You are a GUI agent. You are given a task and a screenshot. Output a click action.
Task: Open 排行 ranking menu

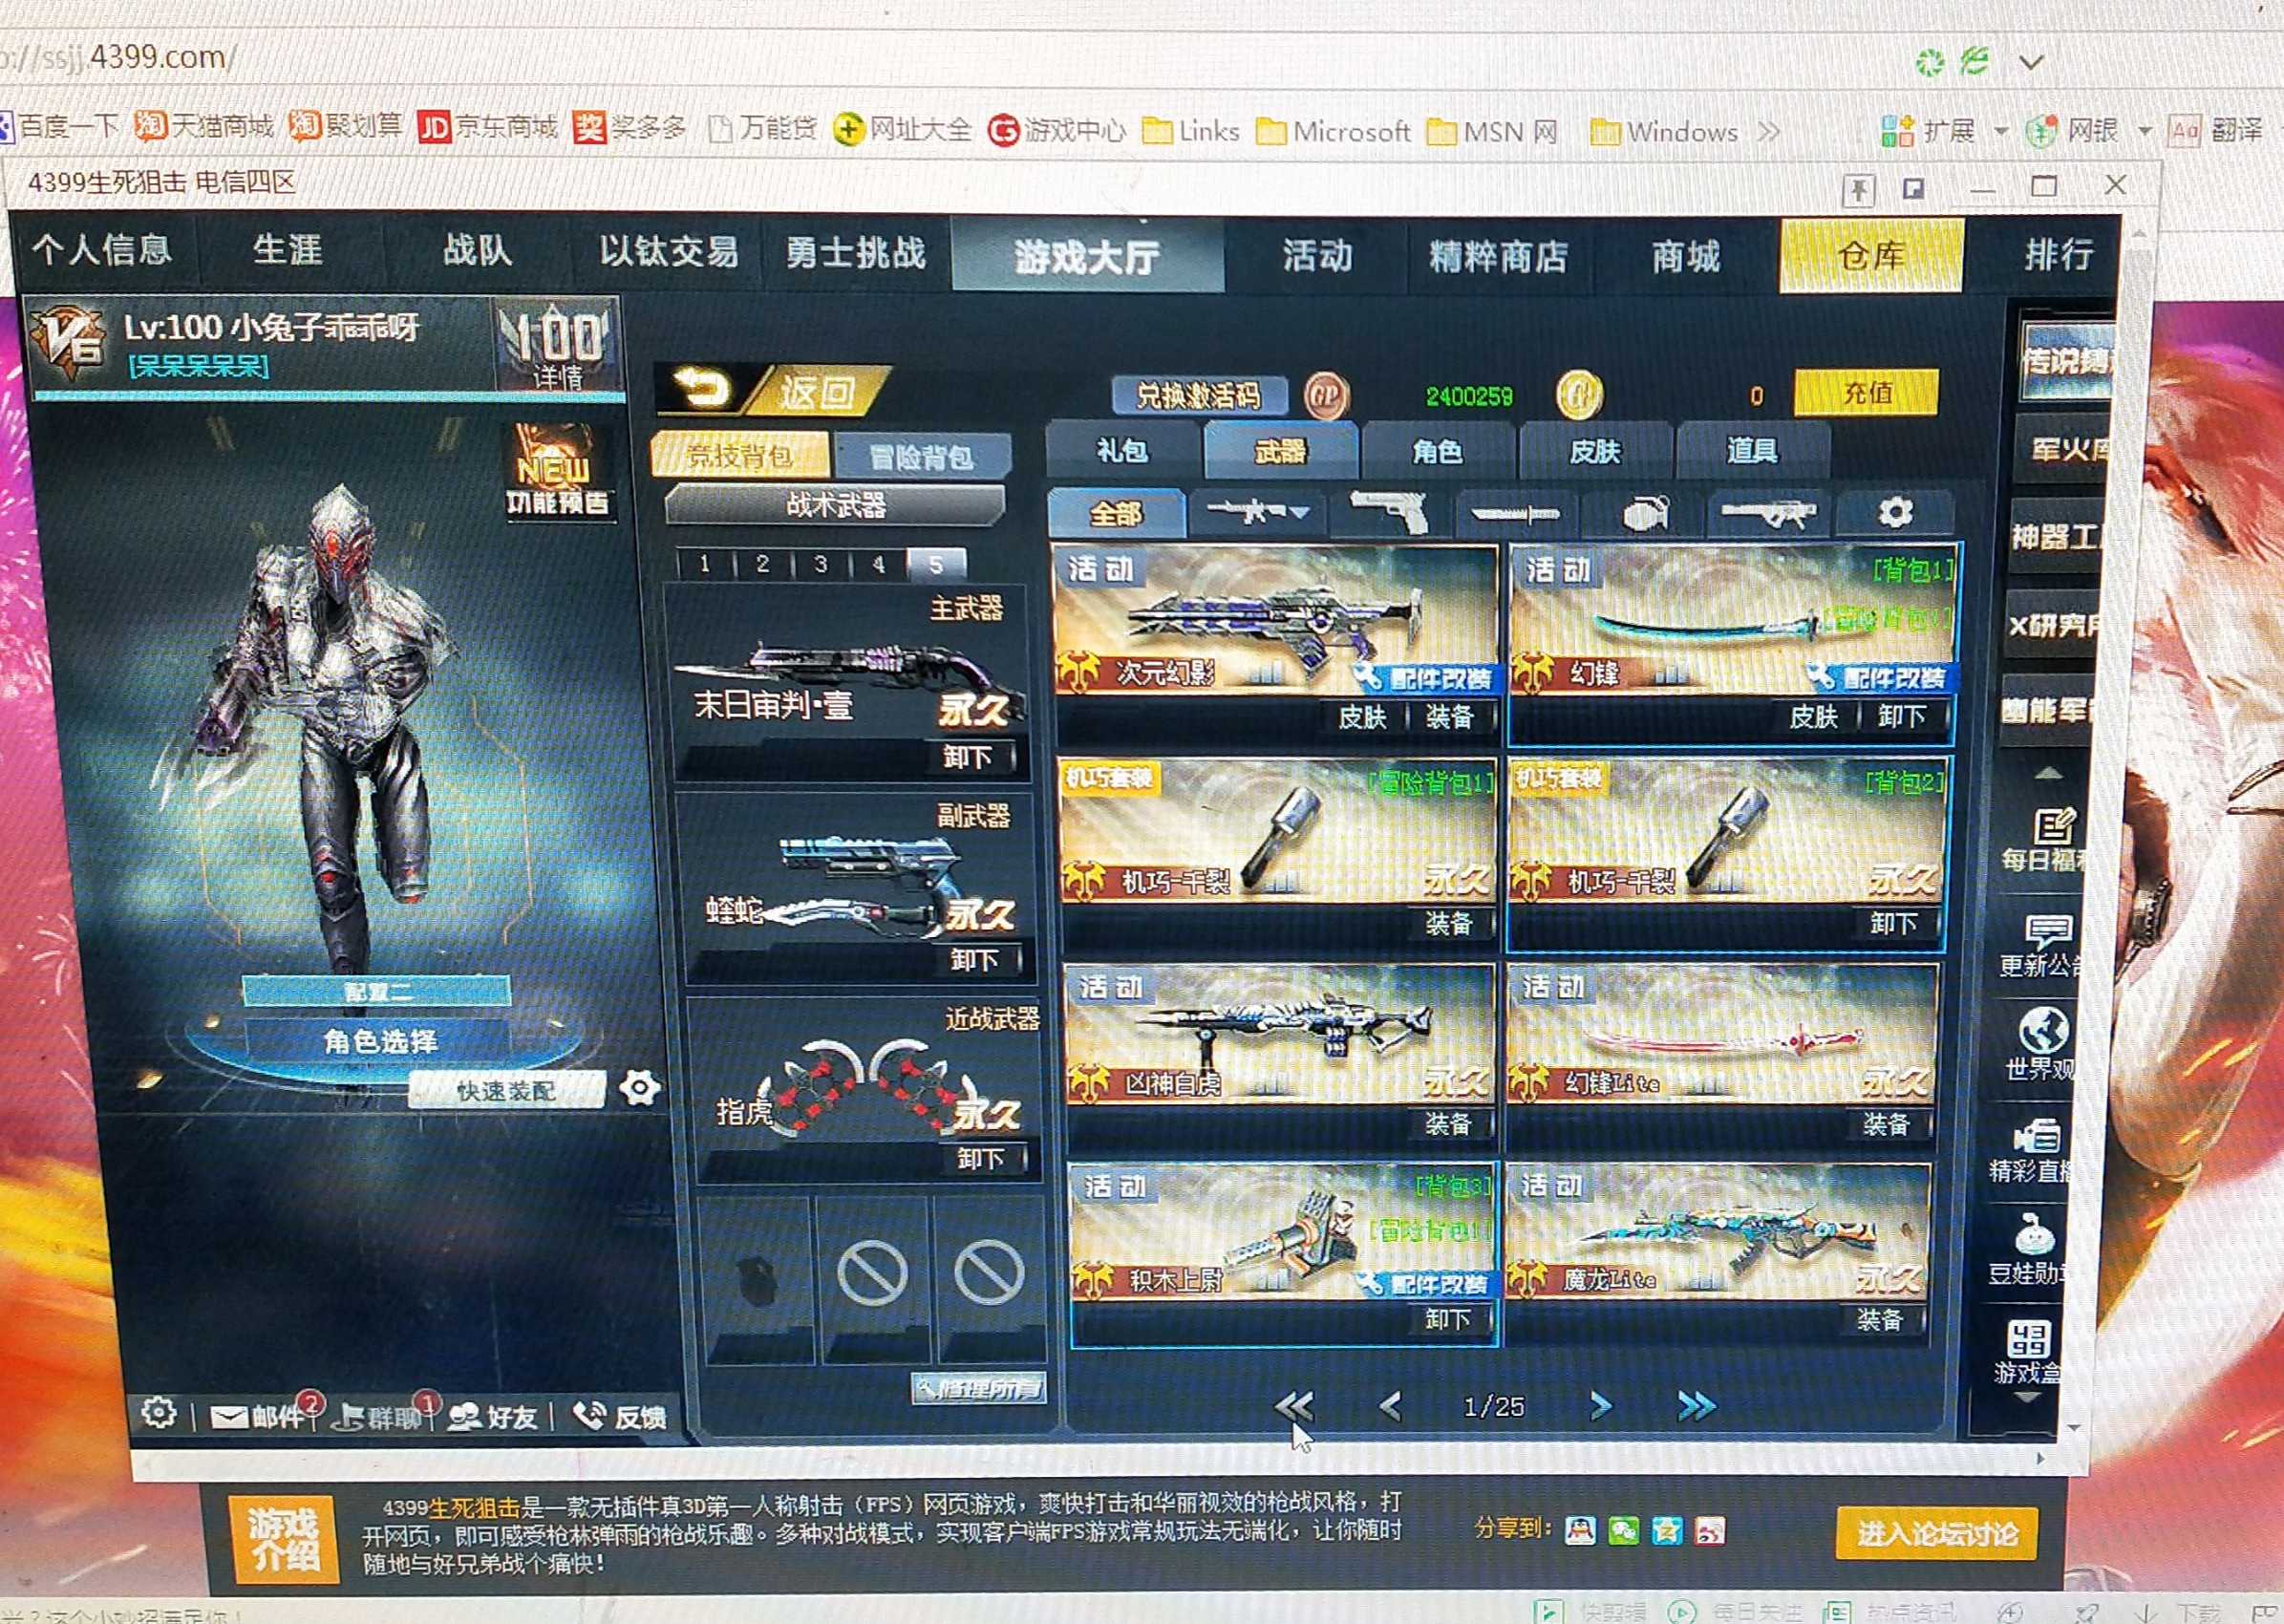tap(2058, 254)
